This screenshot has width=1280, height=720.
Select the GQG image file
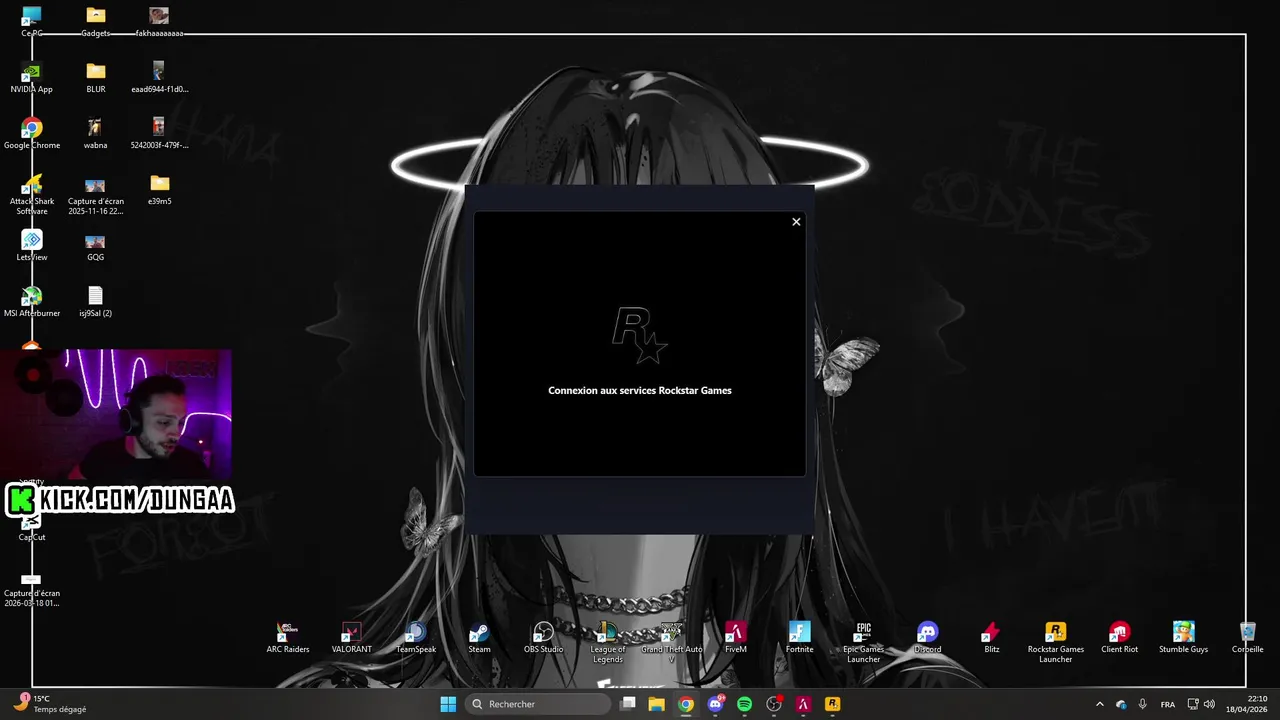(96, 246)
